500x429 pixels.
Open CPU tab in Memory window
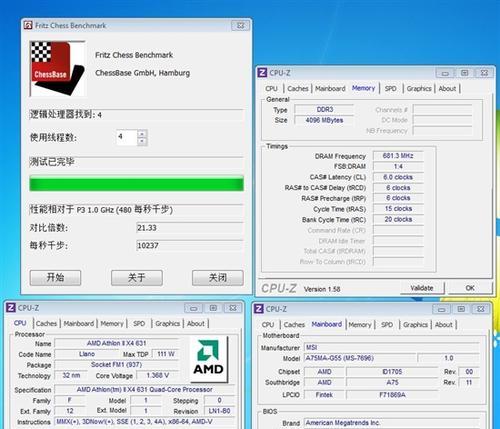tap(272, 89)
